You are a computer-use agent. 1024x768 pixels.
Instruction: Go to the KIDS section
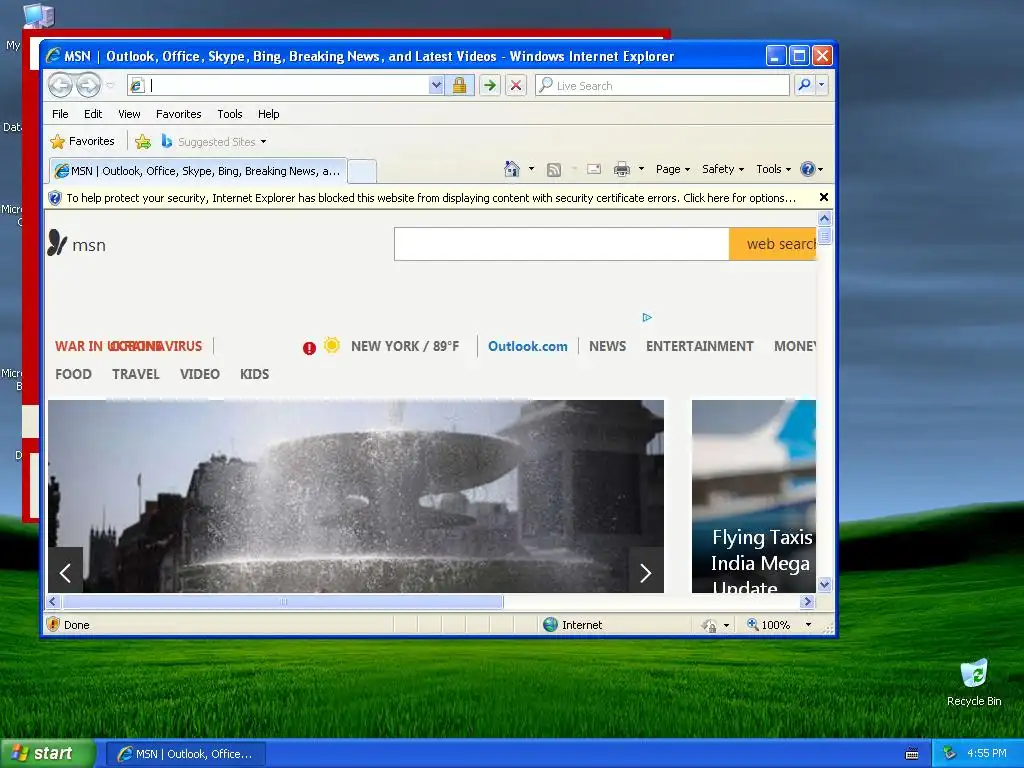click(255, 374)
